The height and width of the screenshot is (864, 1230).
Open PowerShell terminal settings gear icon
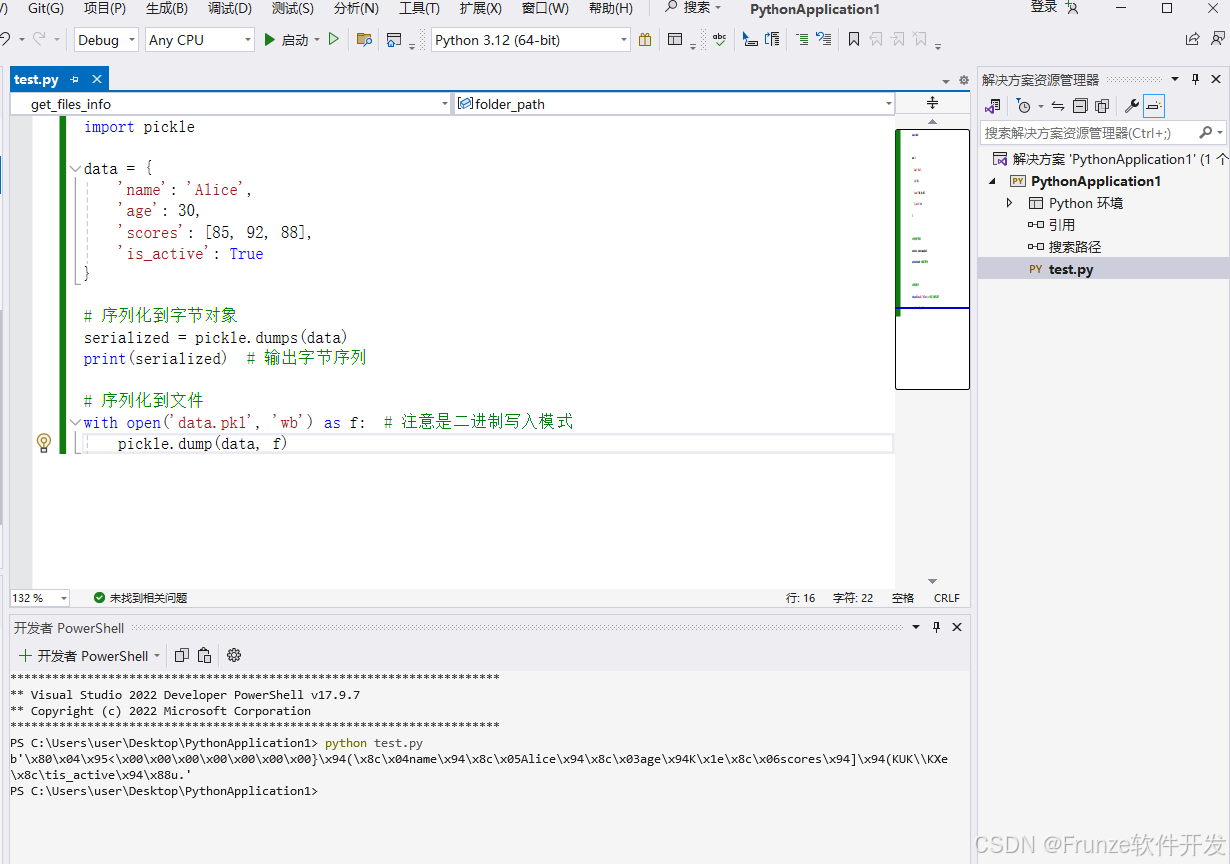(234, 656)
